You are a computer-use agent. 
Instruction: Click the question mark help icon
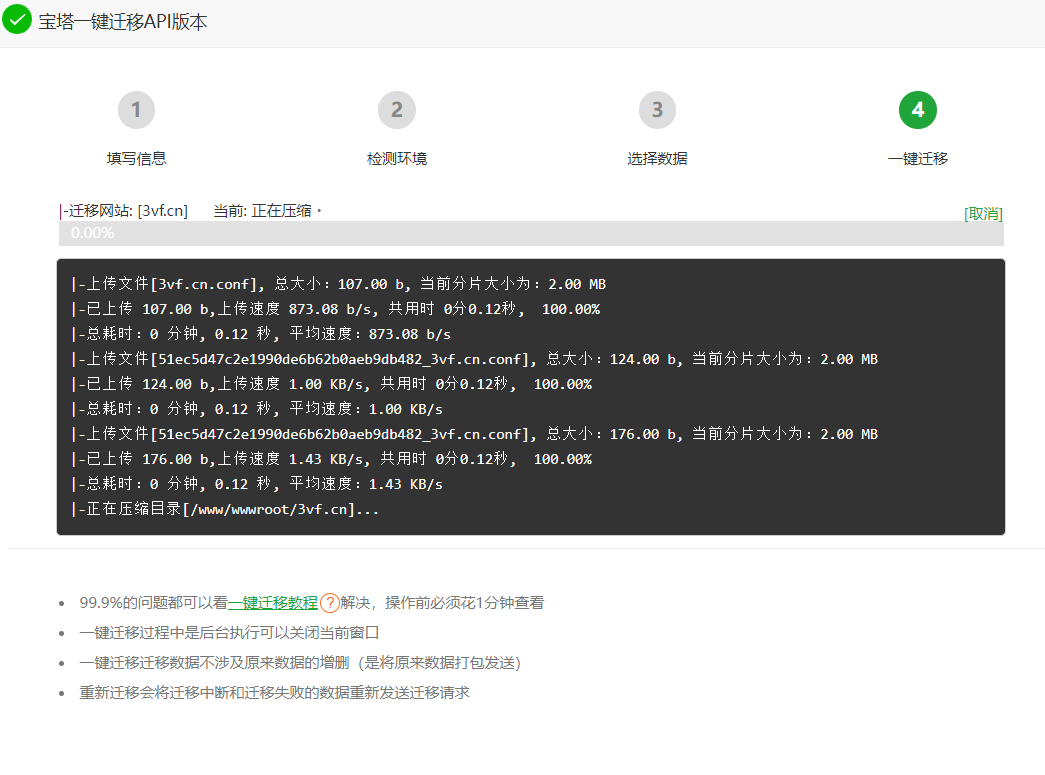coord(329,603)
